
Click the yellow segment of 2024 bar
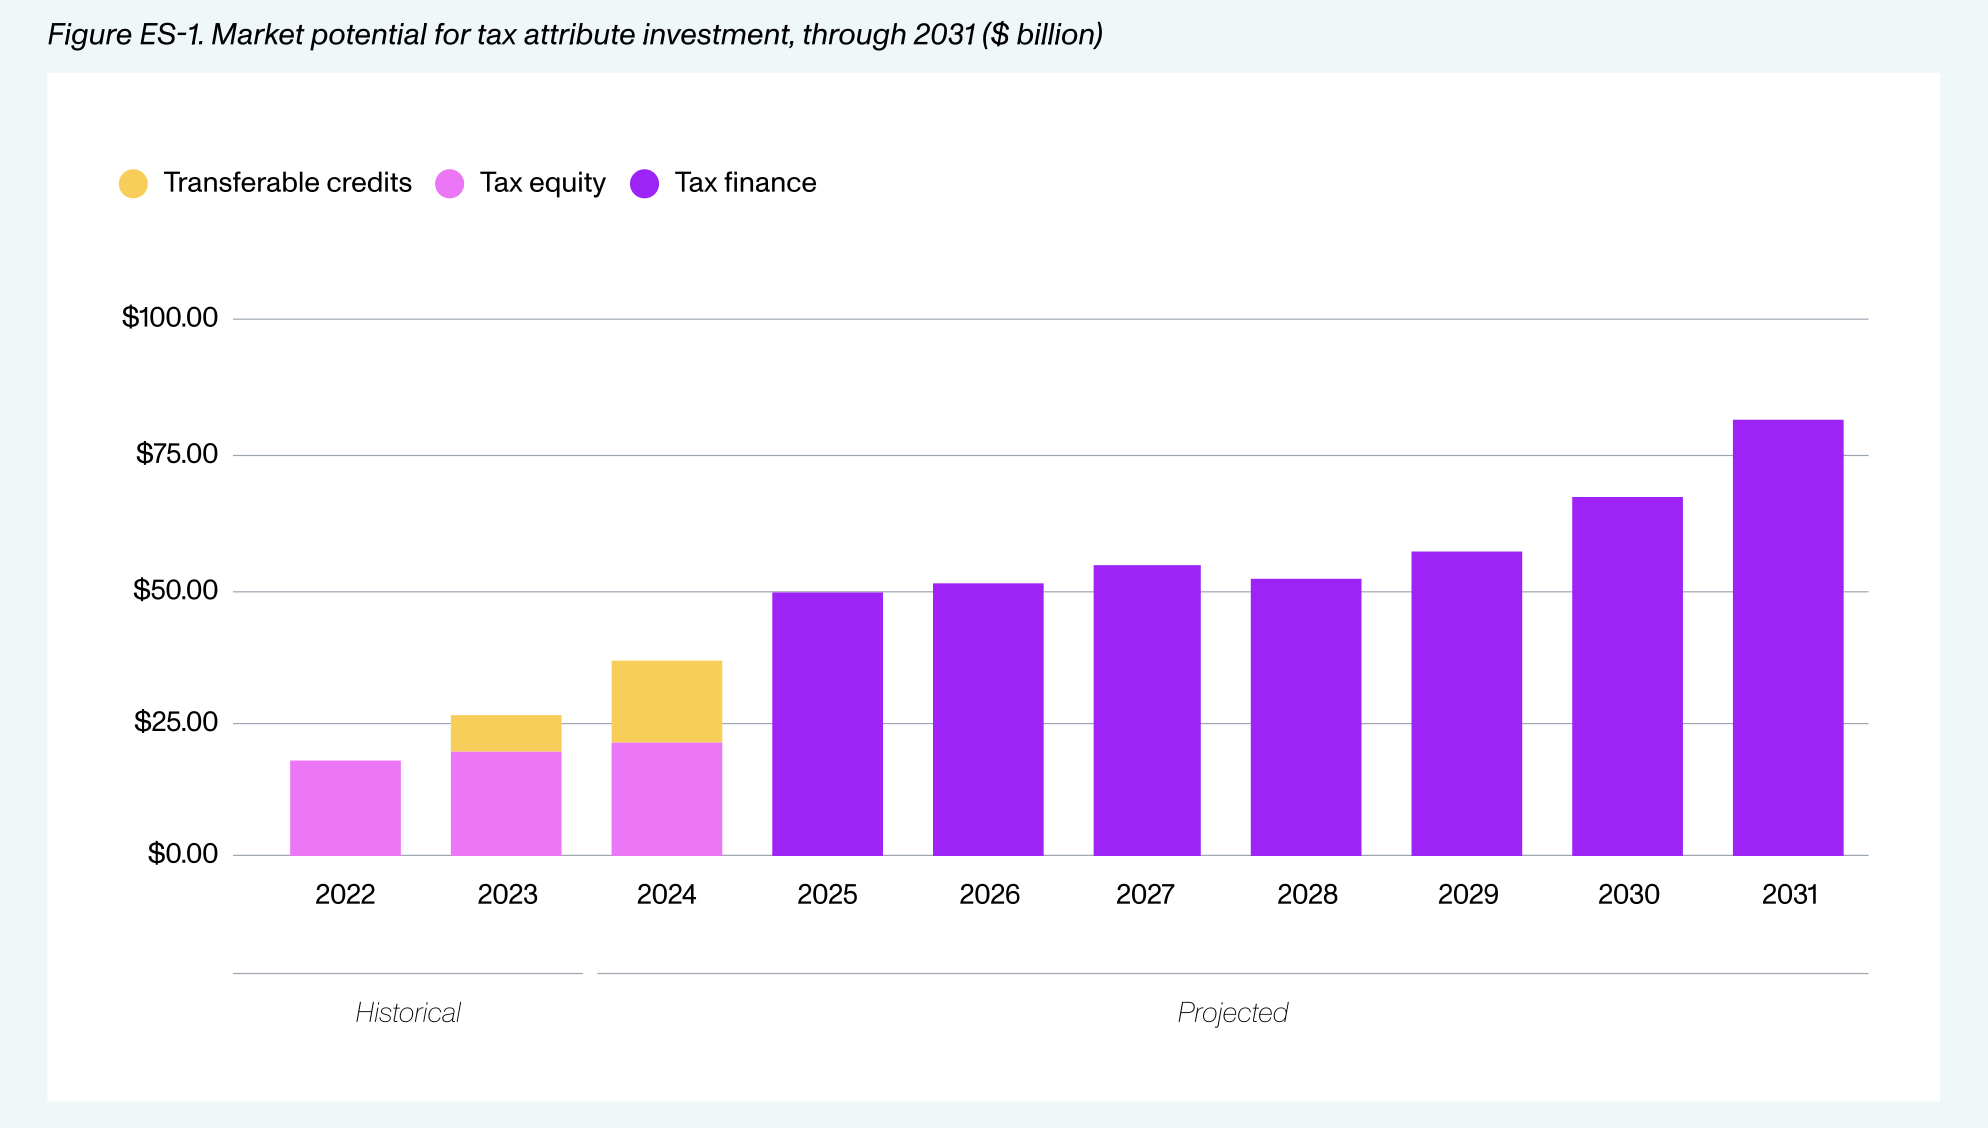click(666, 701)
